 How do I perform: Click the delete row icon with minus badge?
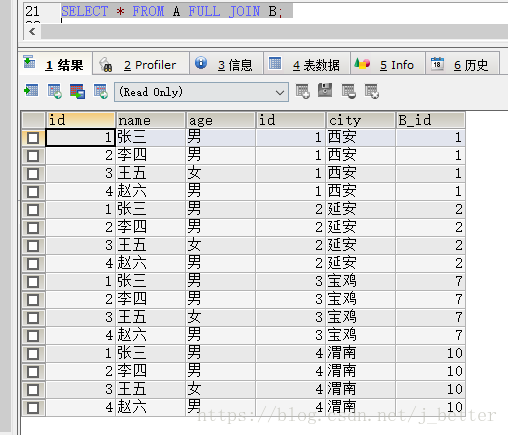[349, 91]
